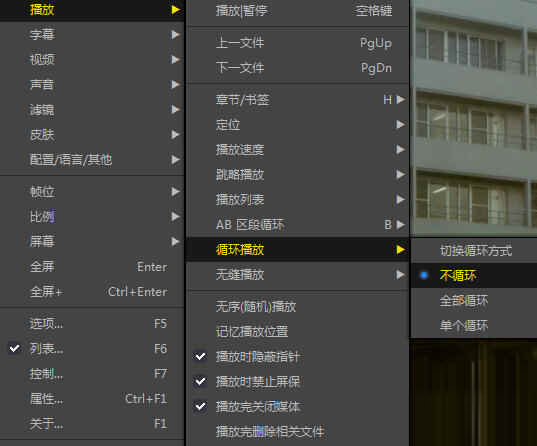
Task: Open the 滤镜 submenu
Action: (92, 110)
